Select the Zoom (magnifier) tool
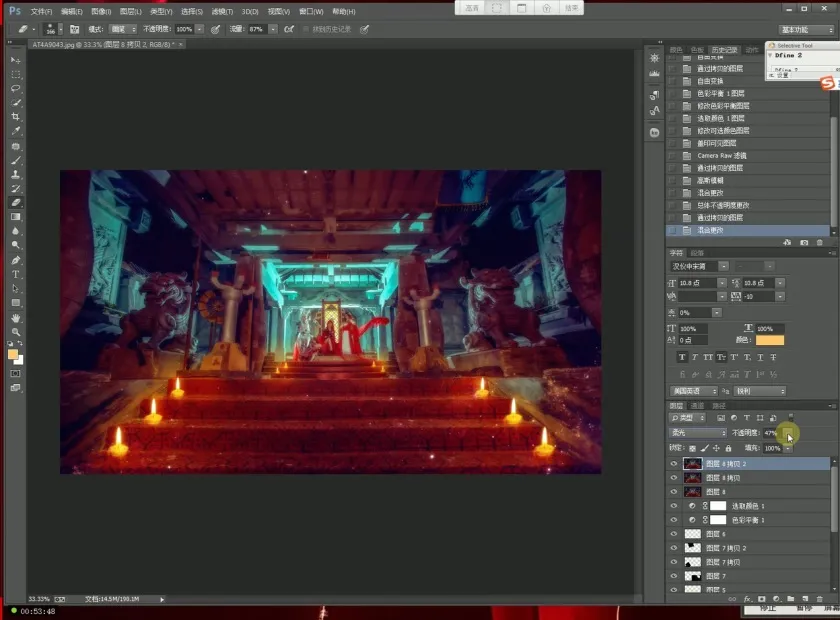 point(16,332)
